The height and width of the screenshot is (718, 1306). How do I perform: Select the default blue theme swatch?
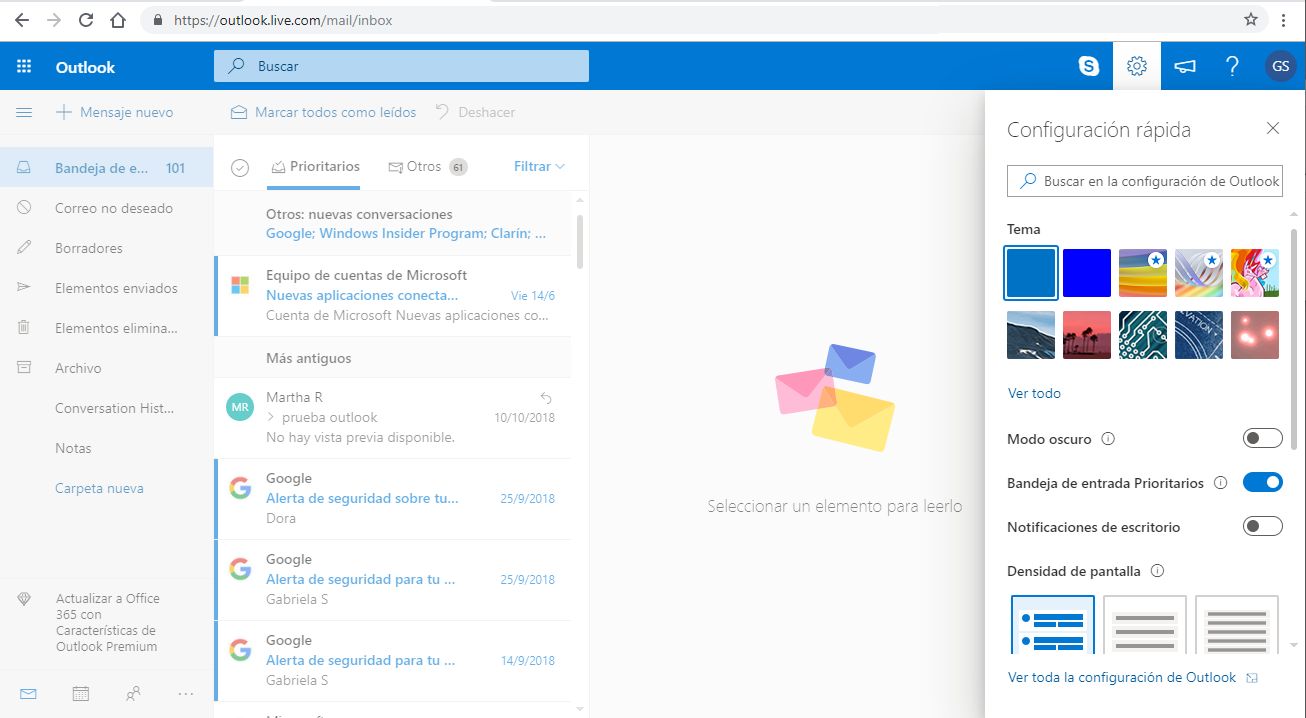1031,273
